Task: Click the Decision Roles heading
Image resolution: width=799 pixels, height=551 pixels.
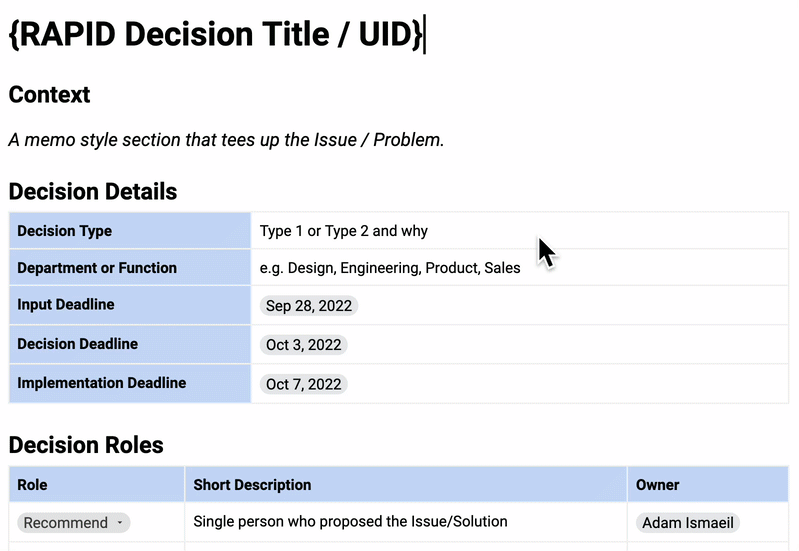Action: tap(86, 445)
